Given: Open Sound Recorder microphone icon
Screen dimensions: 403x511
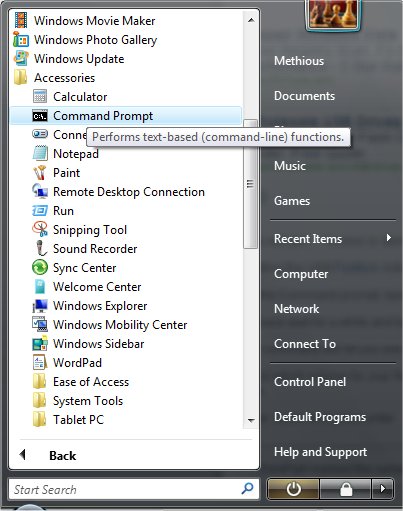Looking at the screenshot, I should point(40,249).
